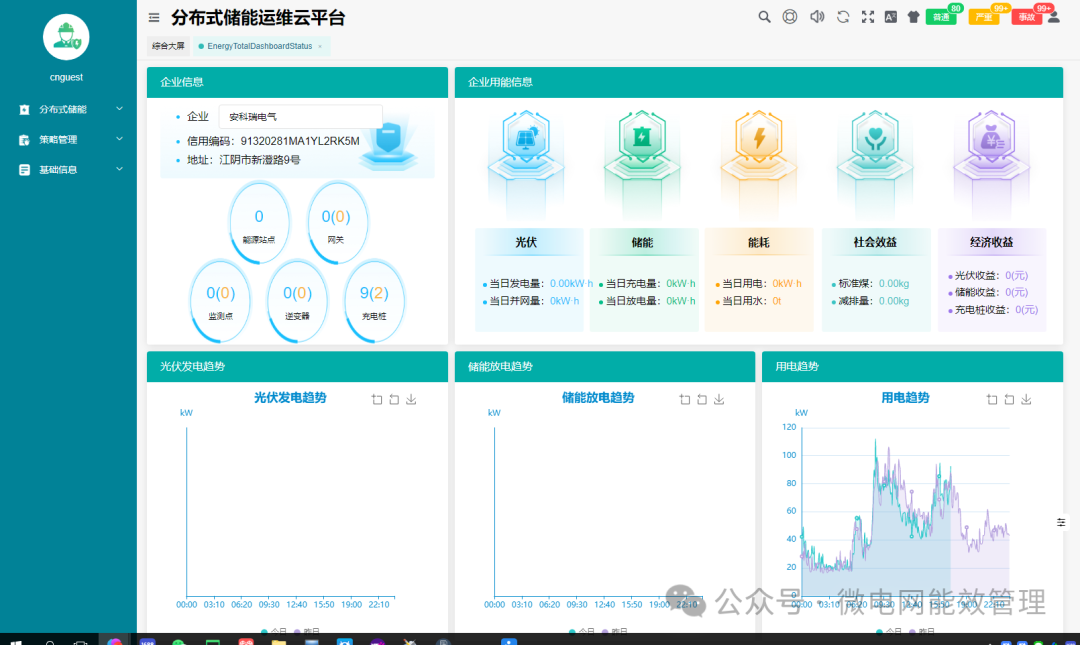The height and width of the screenshot is (645, 1080).
Task: Click the teal 社会效益 heart hexagon icon
Action: coord(875,138)
